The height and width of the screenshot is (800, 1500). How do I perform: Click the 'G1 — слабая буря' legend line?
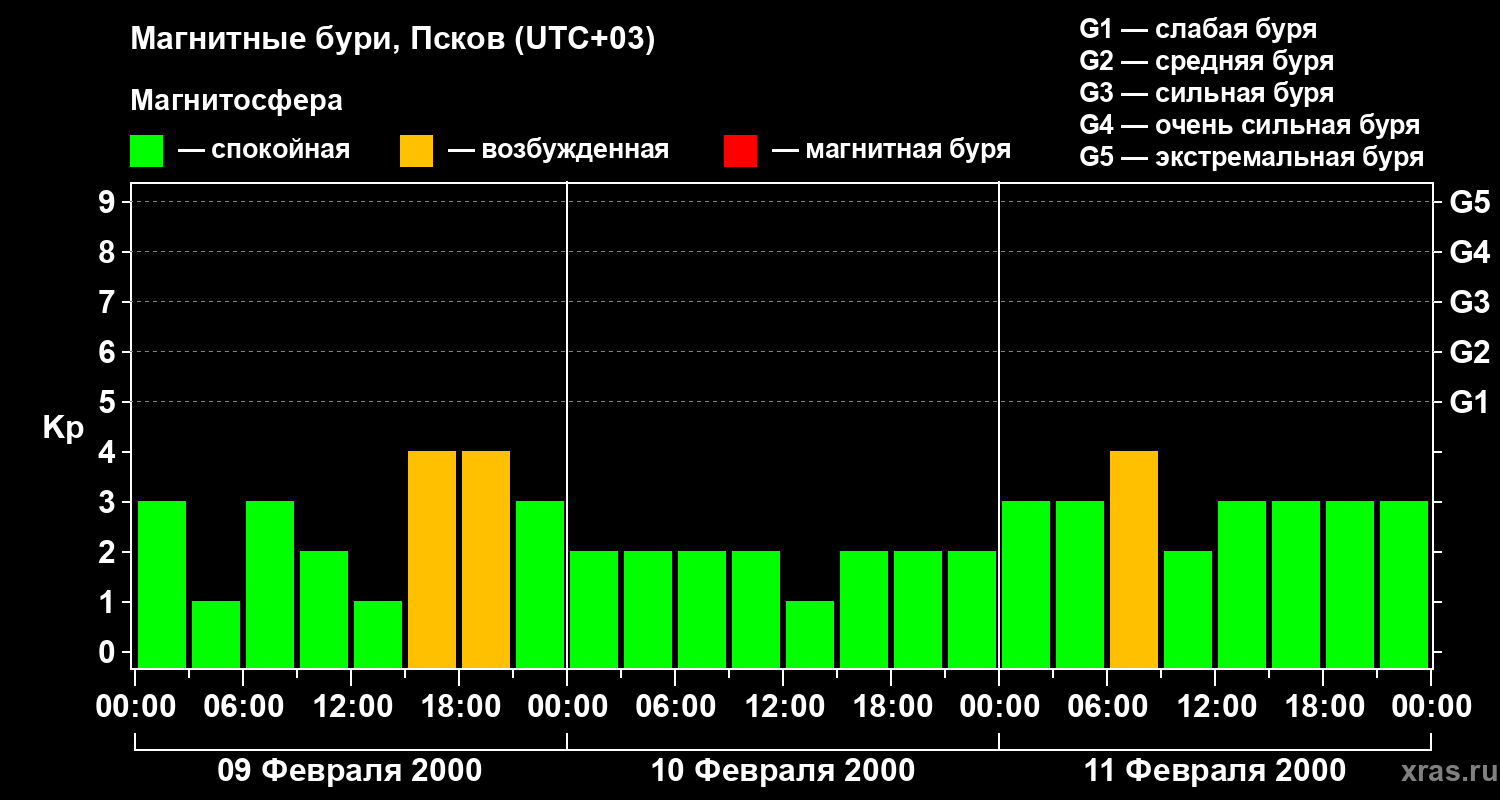coord(1198,29)
